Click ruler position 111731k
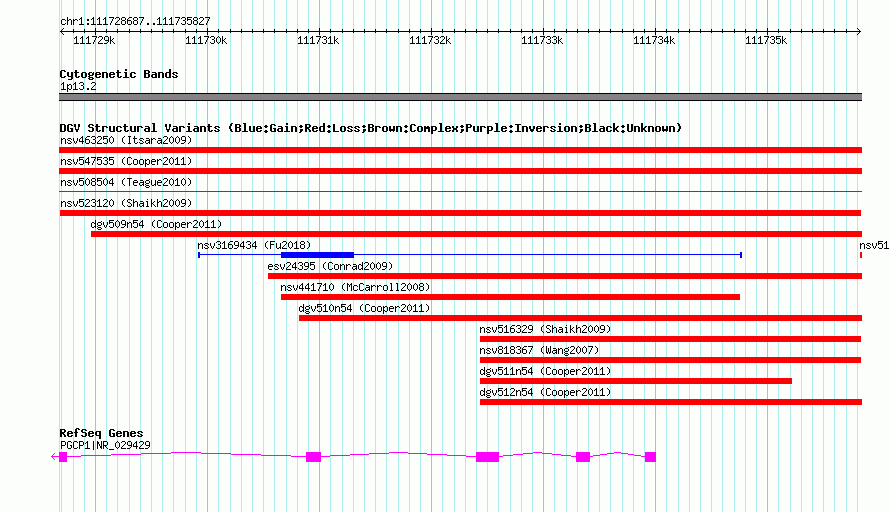Image resolution: width=890 pixels, height=512 pixels. 318,40
